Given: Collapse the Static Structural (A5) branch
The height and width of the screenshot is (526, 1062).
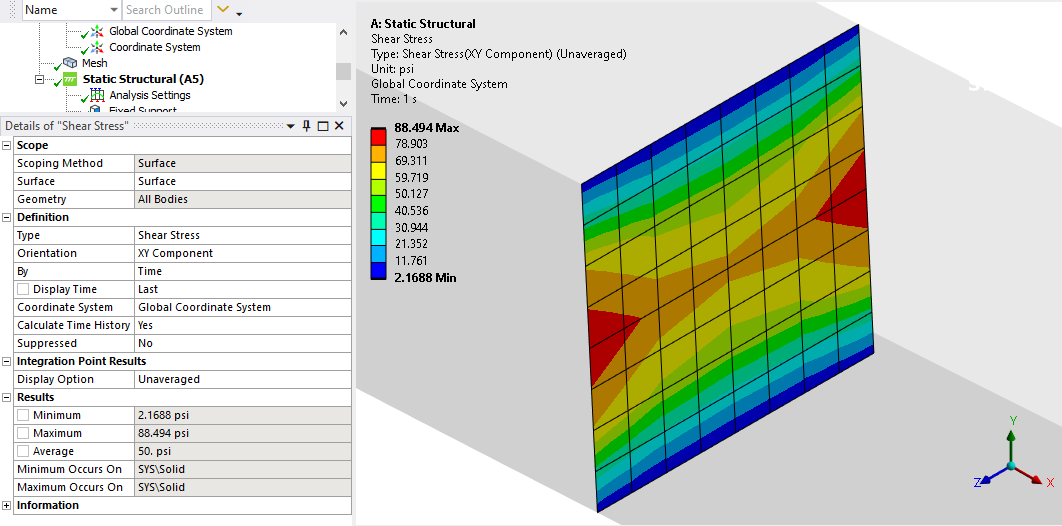Looking at the screenshot, I should click(40, 79).
